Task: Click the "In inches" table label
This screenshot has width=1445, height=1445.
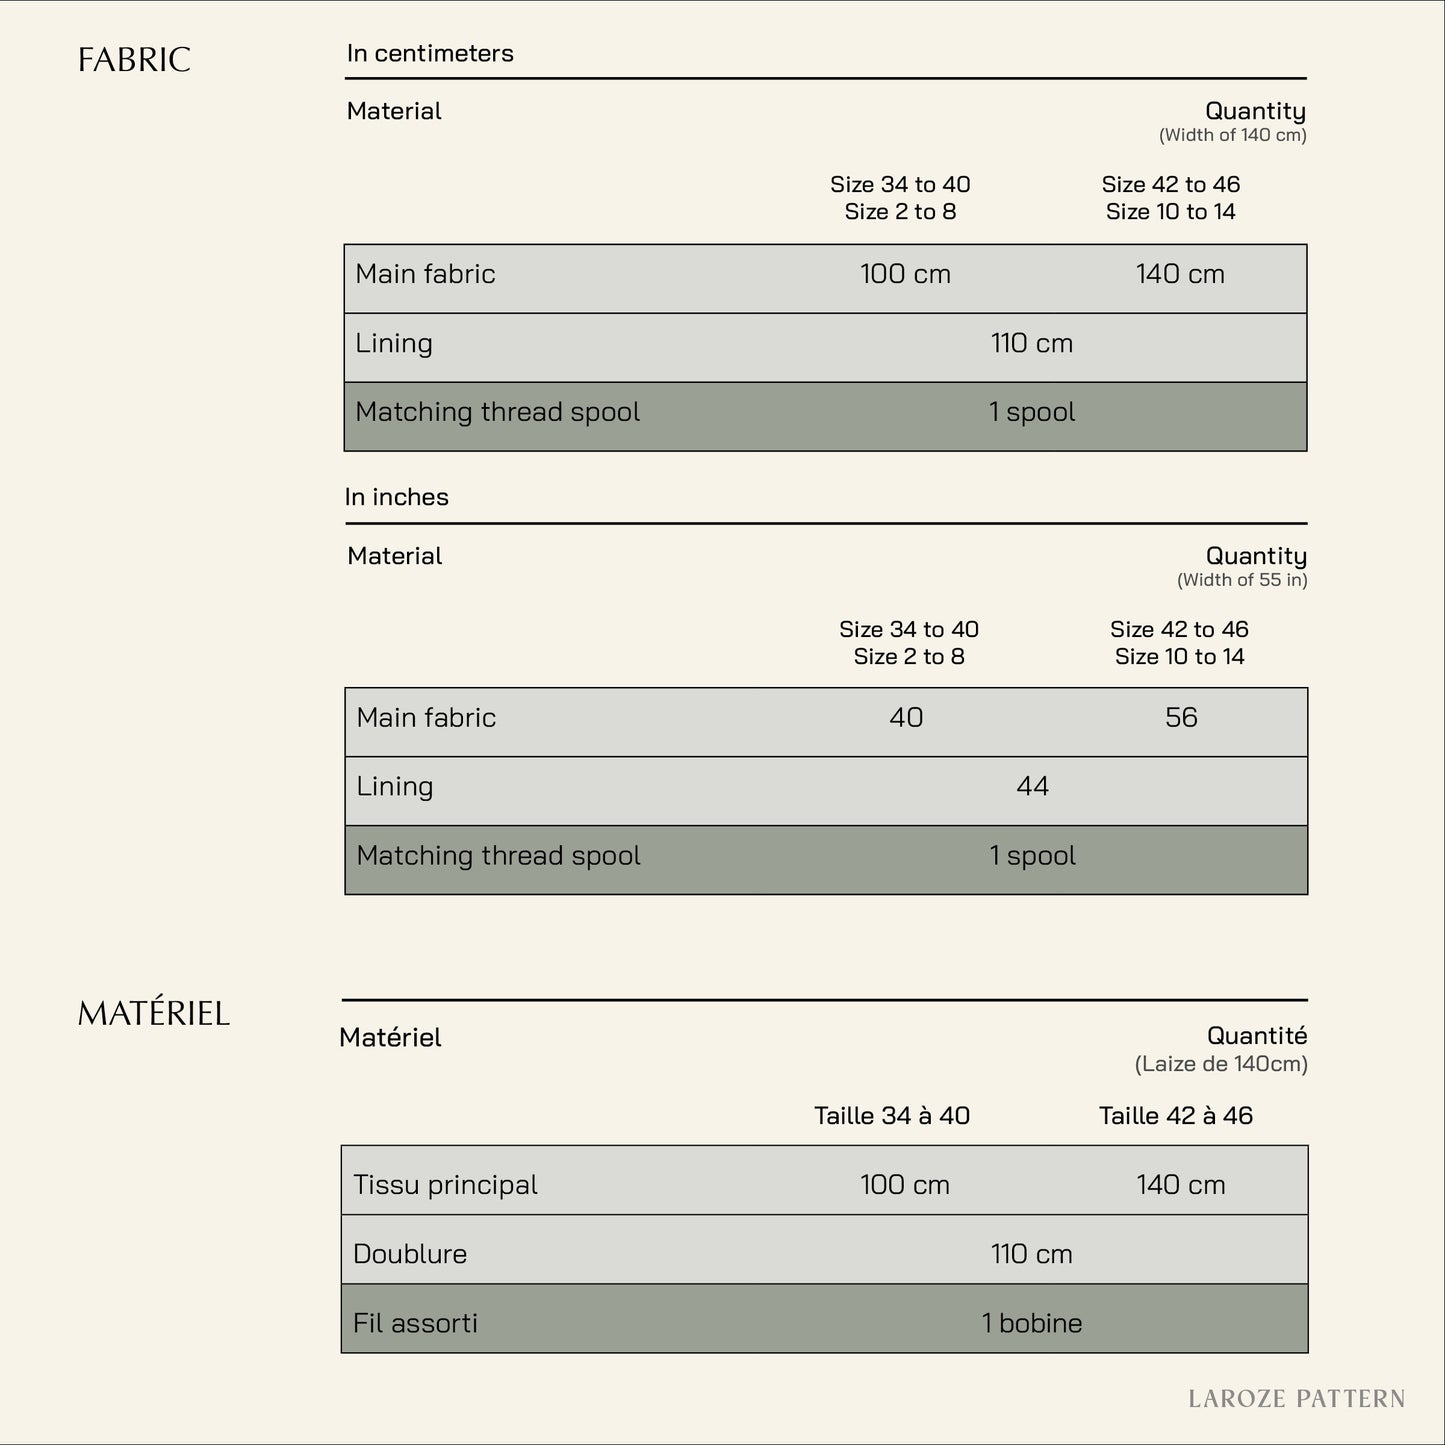Action: pos(396,497)
